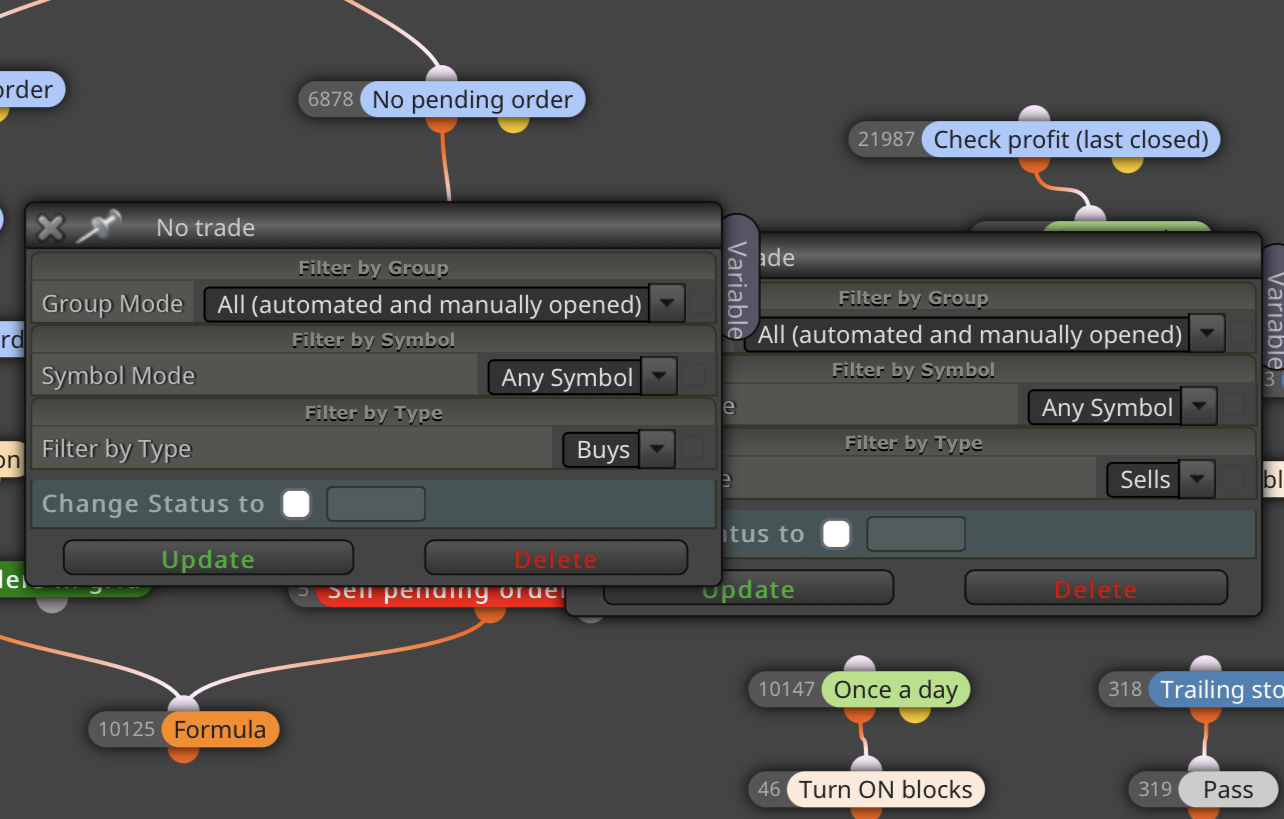Image resolution: width=1284 pixels, height=819 pixels.
Task: Click the block number 10125 beside Formula
Action: (x=126, y=729)
